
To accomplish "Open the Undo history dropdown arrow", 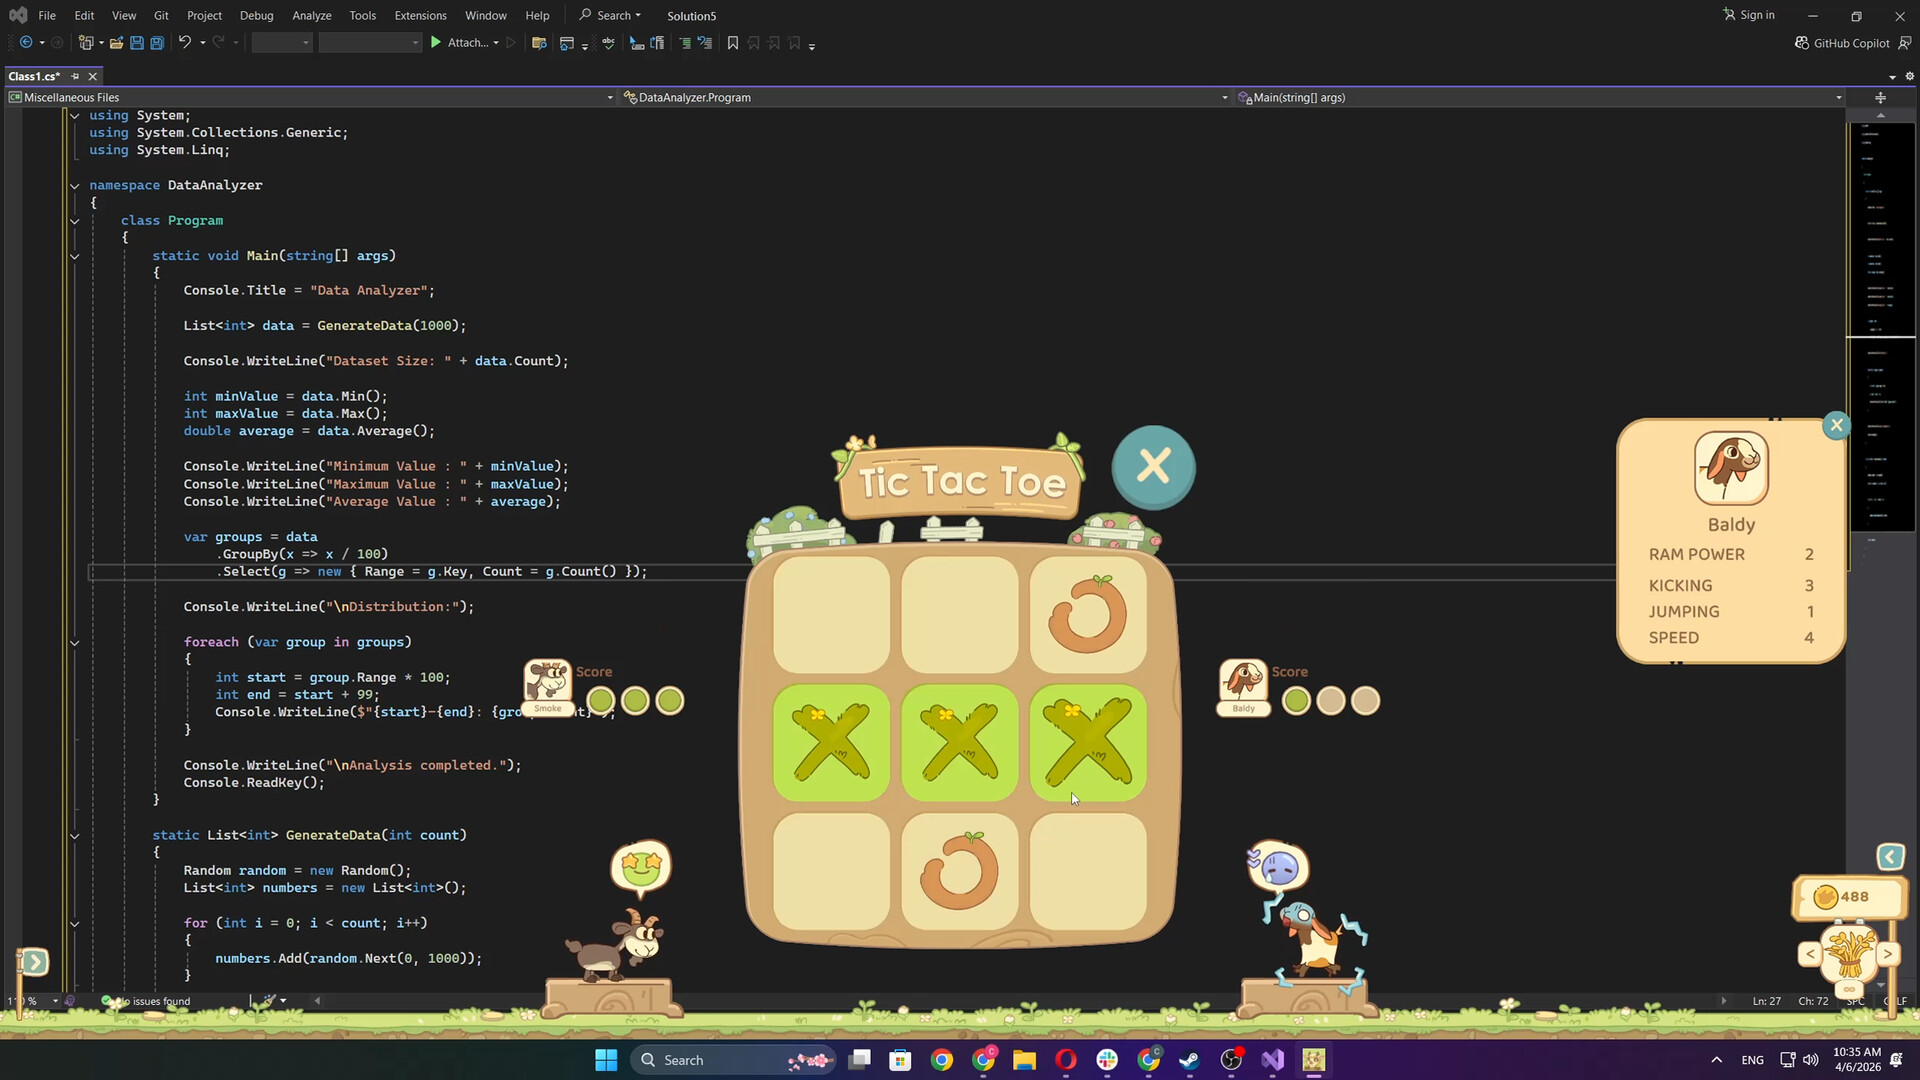I will [x=202, y=43].
